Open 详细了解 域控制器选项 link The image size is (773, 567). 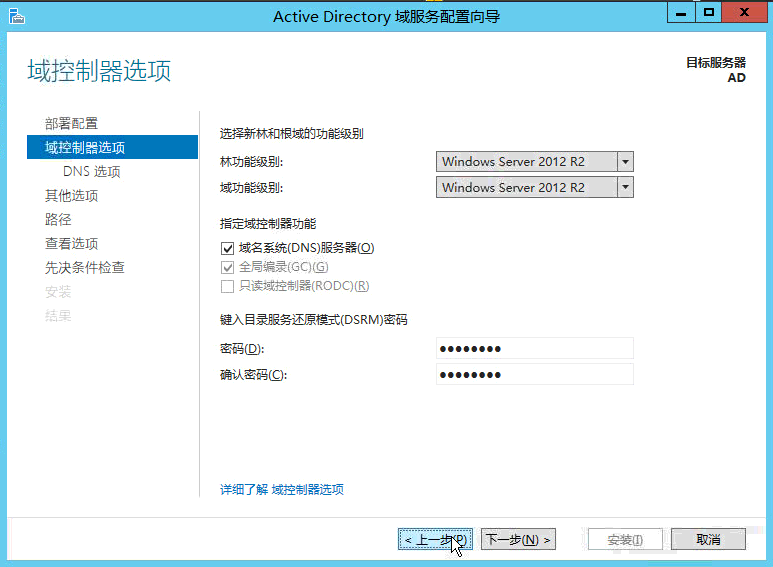click(282, 489)
